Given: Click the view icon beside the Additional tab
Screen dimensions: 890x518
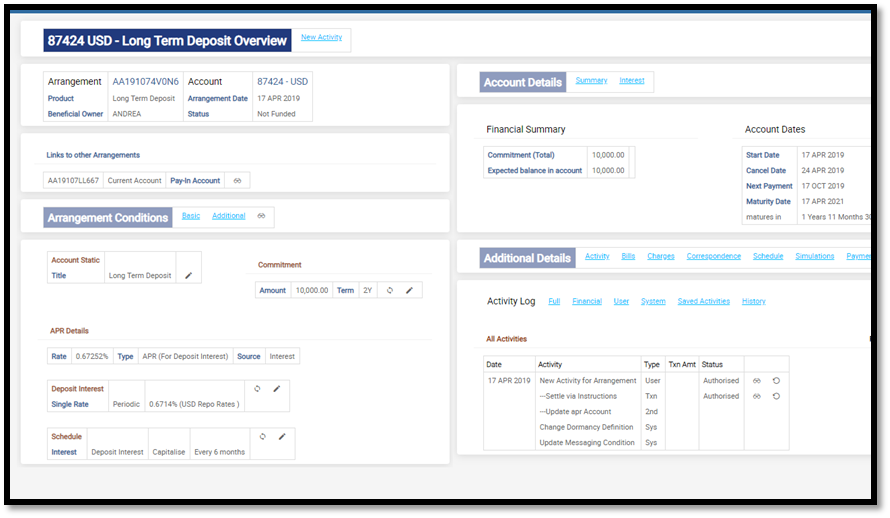Looking at the screenshot, I should pos(261,216).
